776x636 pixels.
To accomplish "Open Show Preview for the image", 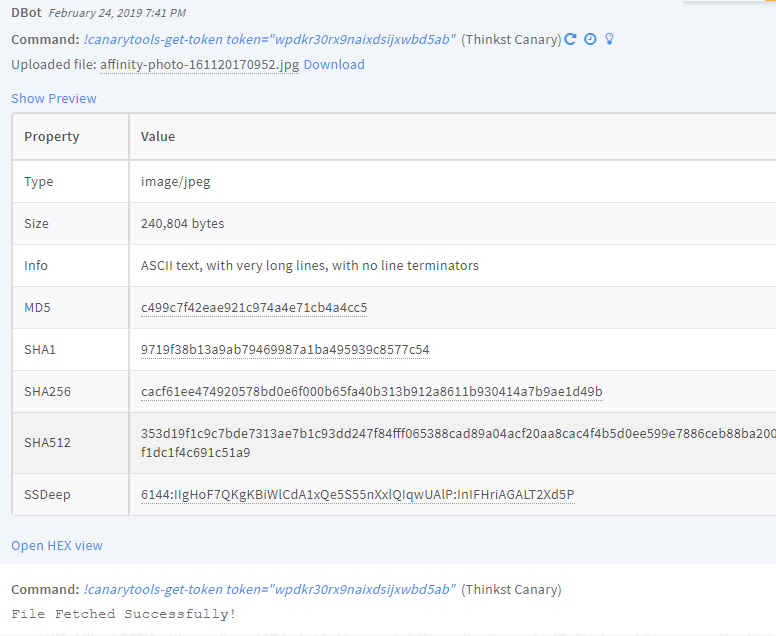I will [x=54, y=98].
